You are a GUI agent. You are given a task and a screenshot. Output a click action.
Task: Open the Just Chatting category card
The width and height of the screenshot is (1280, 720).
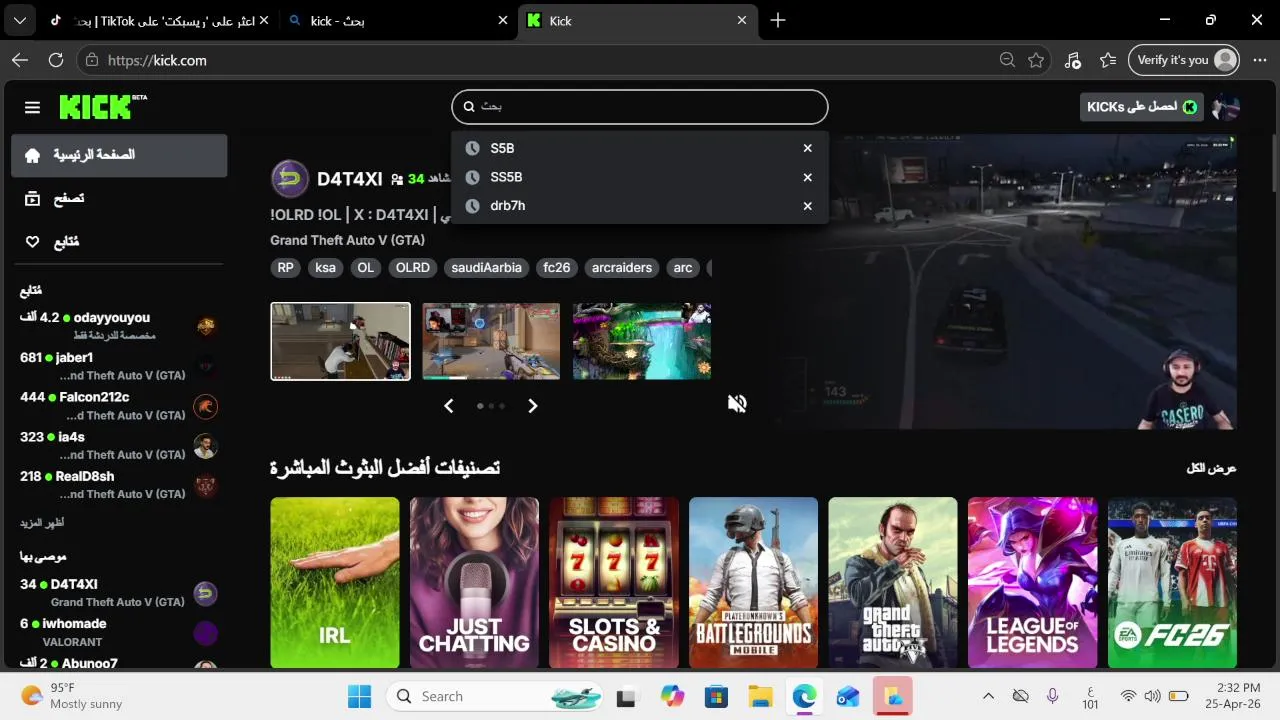click(474, 582)
